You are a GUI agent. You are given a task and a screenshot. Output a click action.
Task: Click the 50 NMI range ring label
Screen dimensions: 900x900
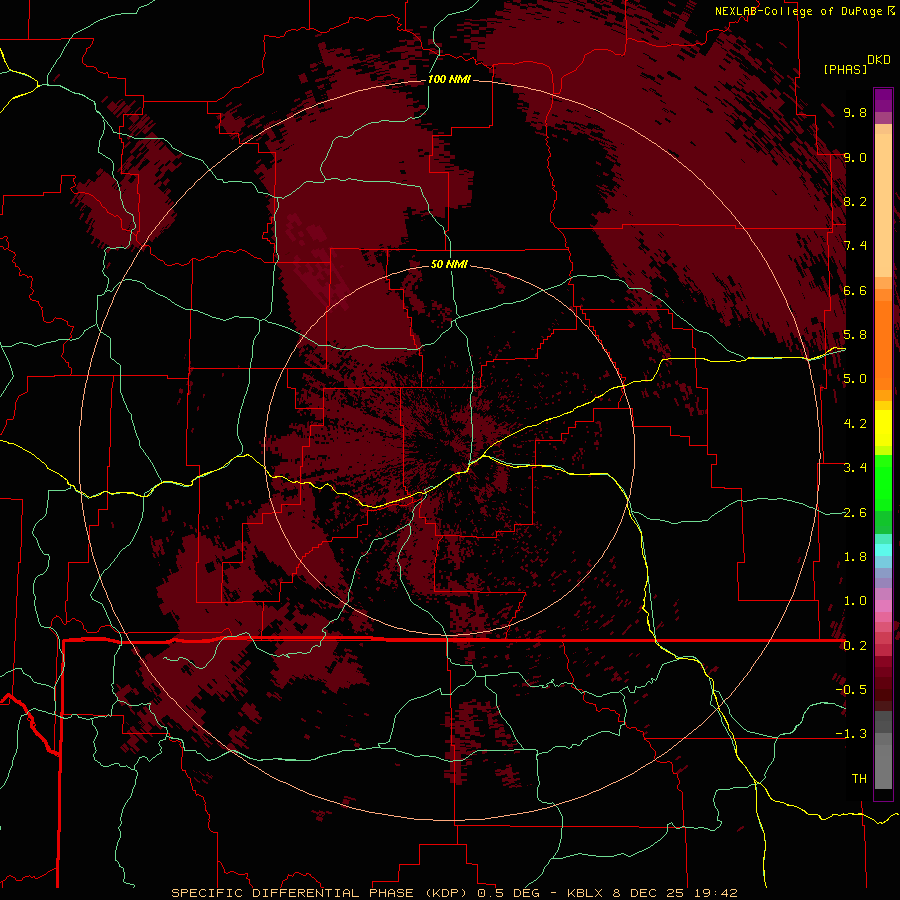pyautogui.click(x=449, y=264)
